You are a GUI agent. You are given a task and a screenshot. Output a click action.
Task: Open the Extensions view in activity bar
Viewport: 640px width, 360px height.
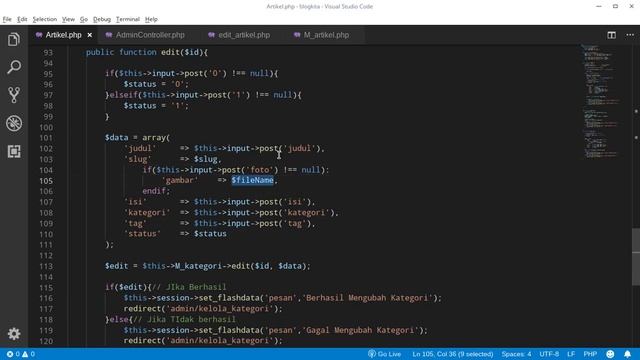tap(14, 151)
